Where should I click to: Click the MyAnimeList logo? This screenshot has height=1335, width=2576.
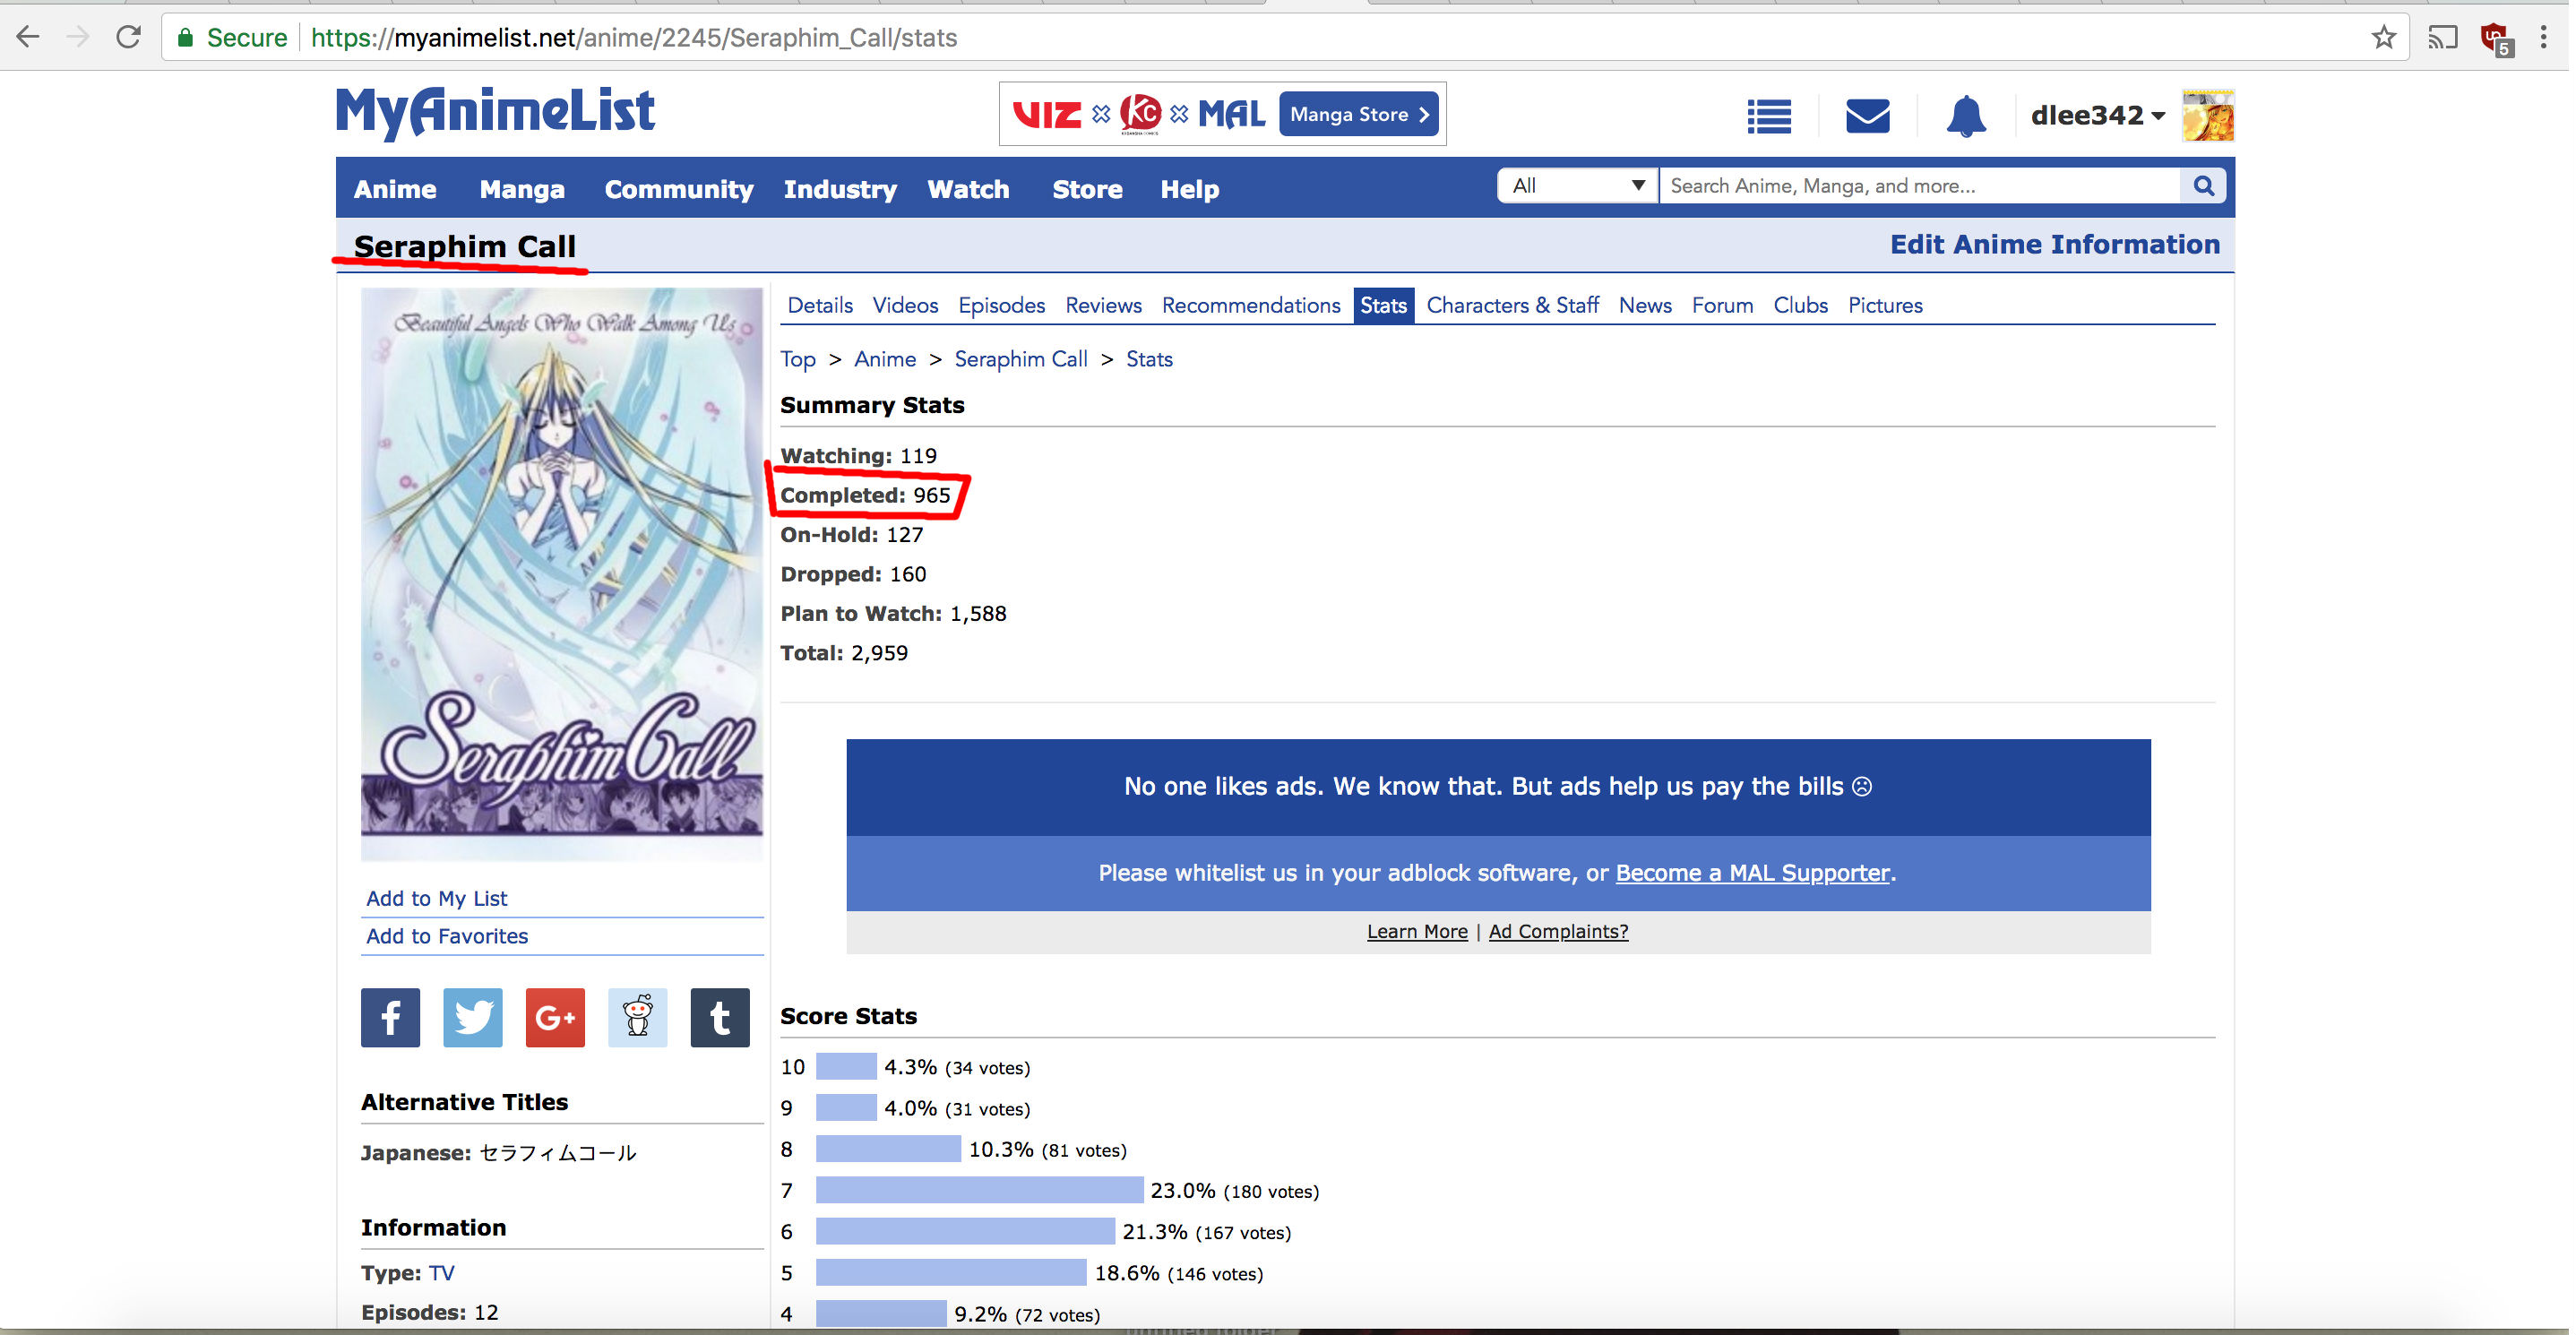click(x=496, y=113)
